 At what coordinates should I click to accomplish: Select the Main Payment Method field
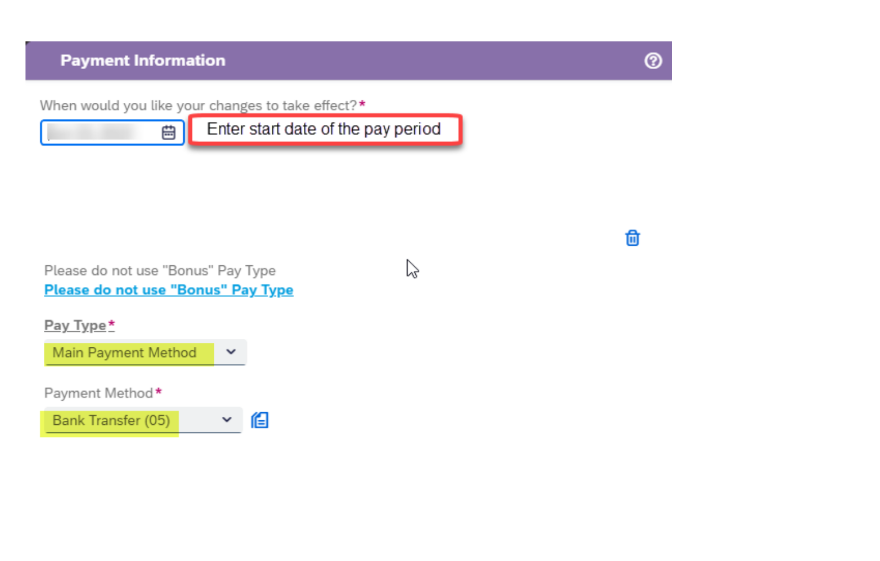(125, 352)
